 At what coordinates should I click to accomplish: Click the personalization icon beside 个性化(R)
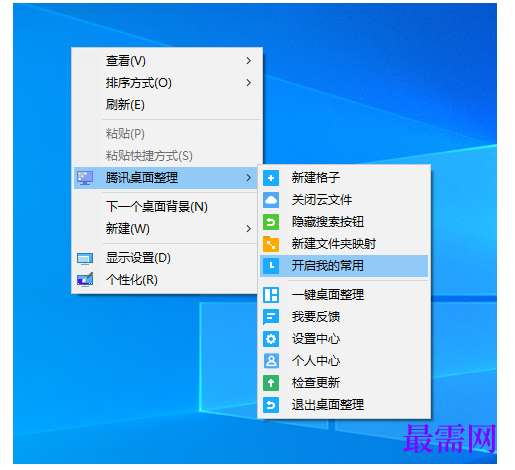[x=85, y=280]
